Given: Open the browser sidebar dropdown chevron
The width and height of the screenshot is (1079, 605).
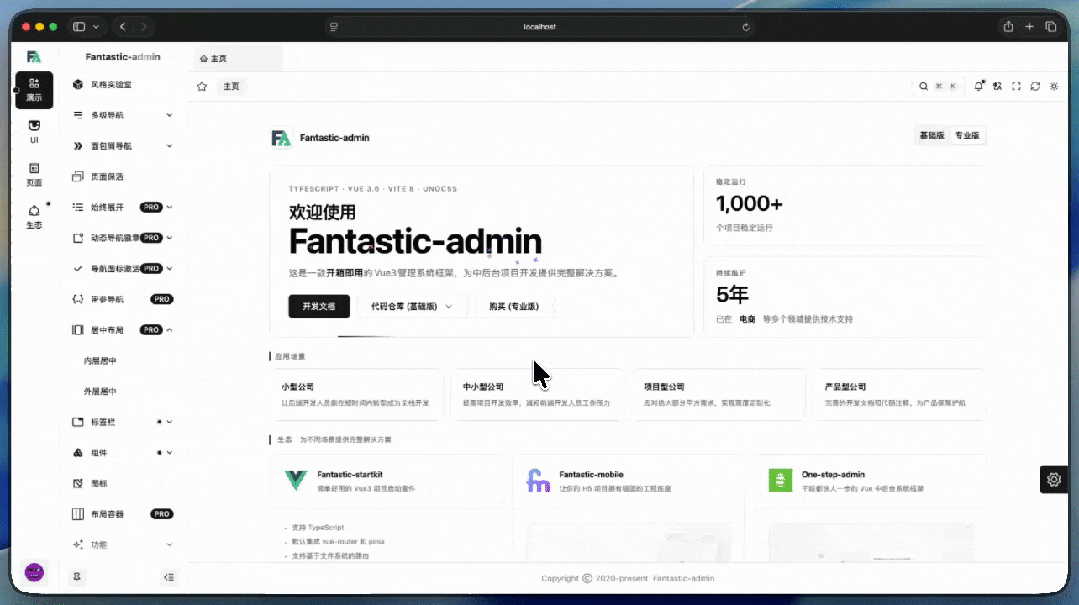Looking at the screenshot, I should [x=96, y=26].
